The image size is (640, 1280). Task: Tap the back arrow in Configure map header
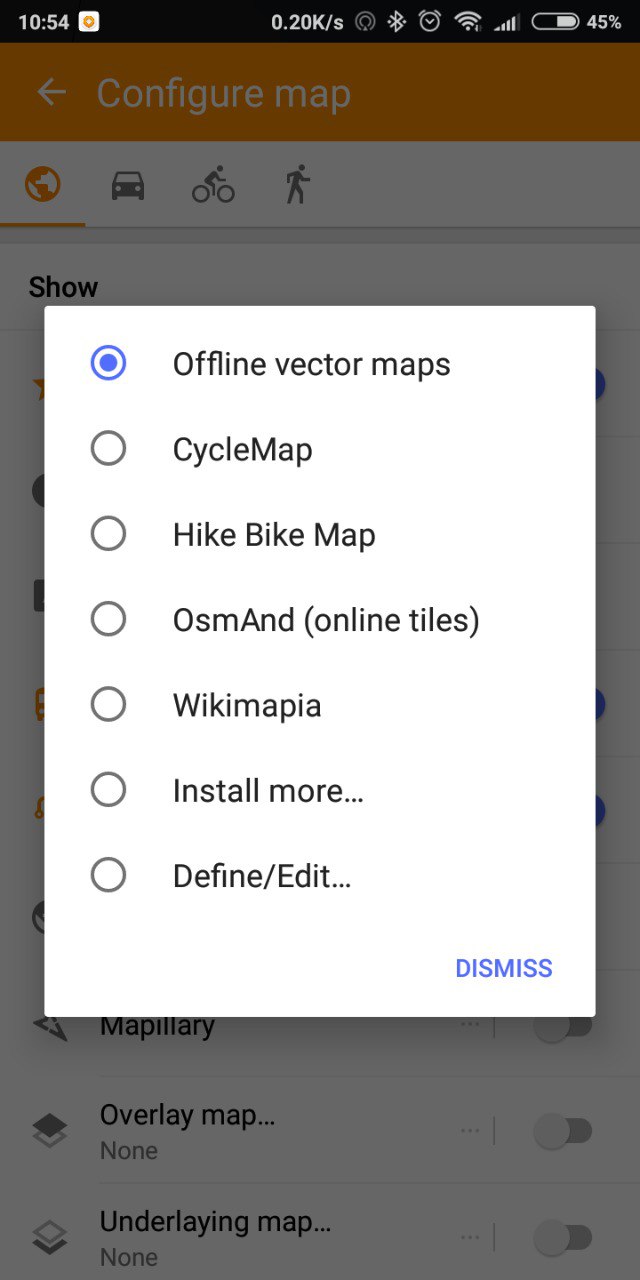coord(51,93)
